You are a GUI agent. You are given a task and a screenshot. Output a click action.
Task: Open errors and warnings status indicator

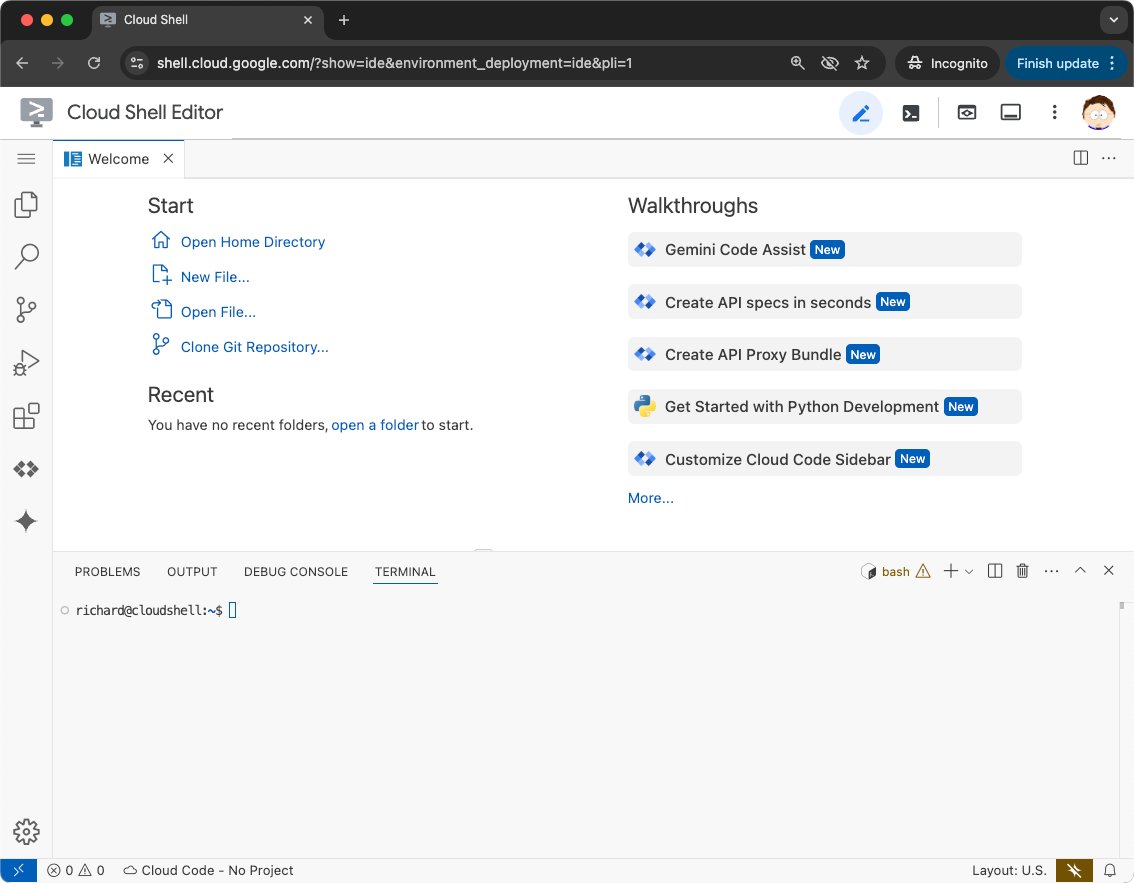point(76,871)
